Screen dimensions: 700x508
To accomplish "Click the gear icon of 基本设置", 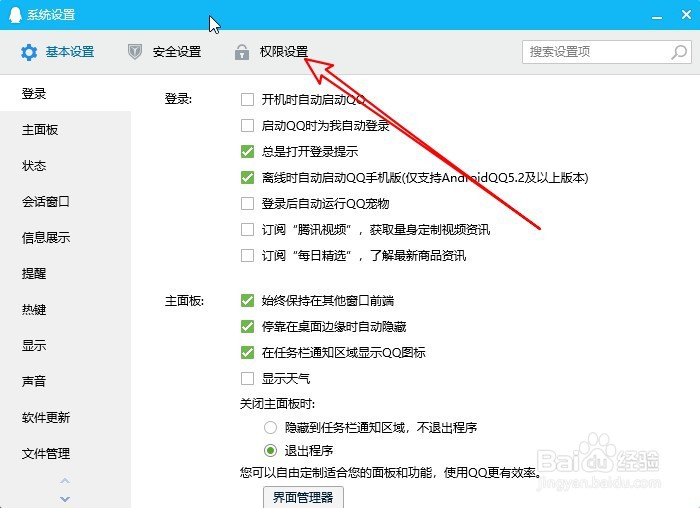I will 29,52.
